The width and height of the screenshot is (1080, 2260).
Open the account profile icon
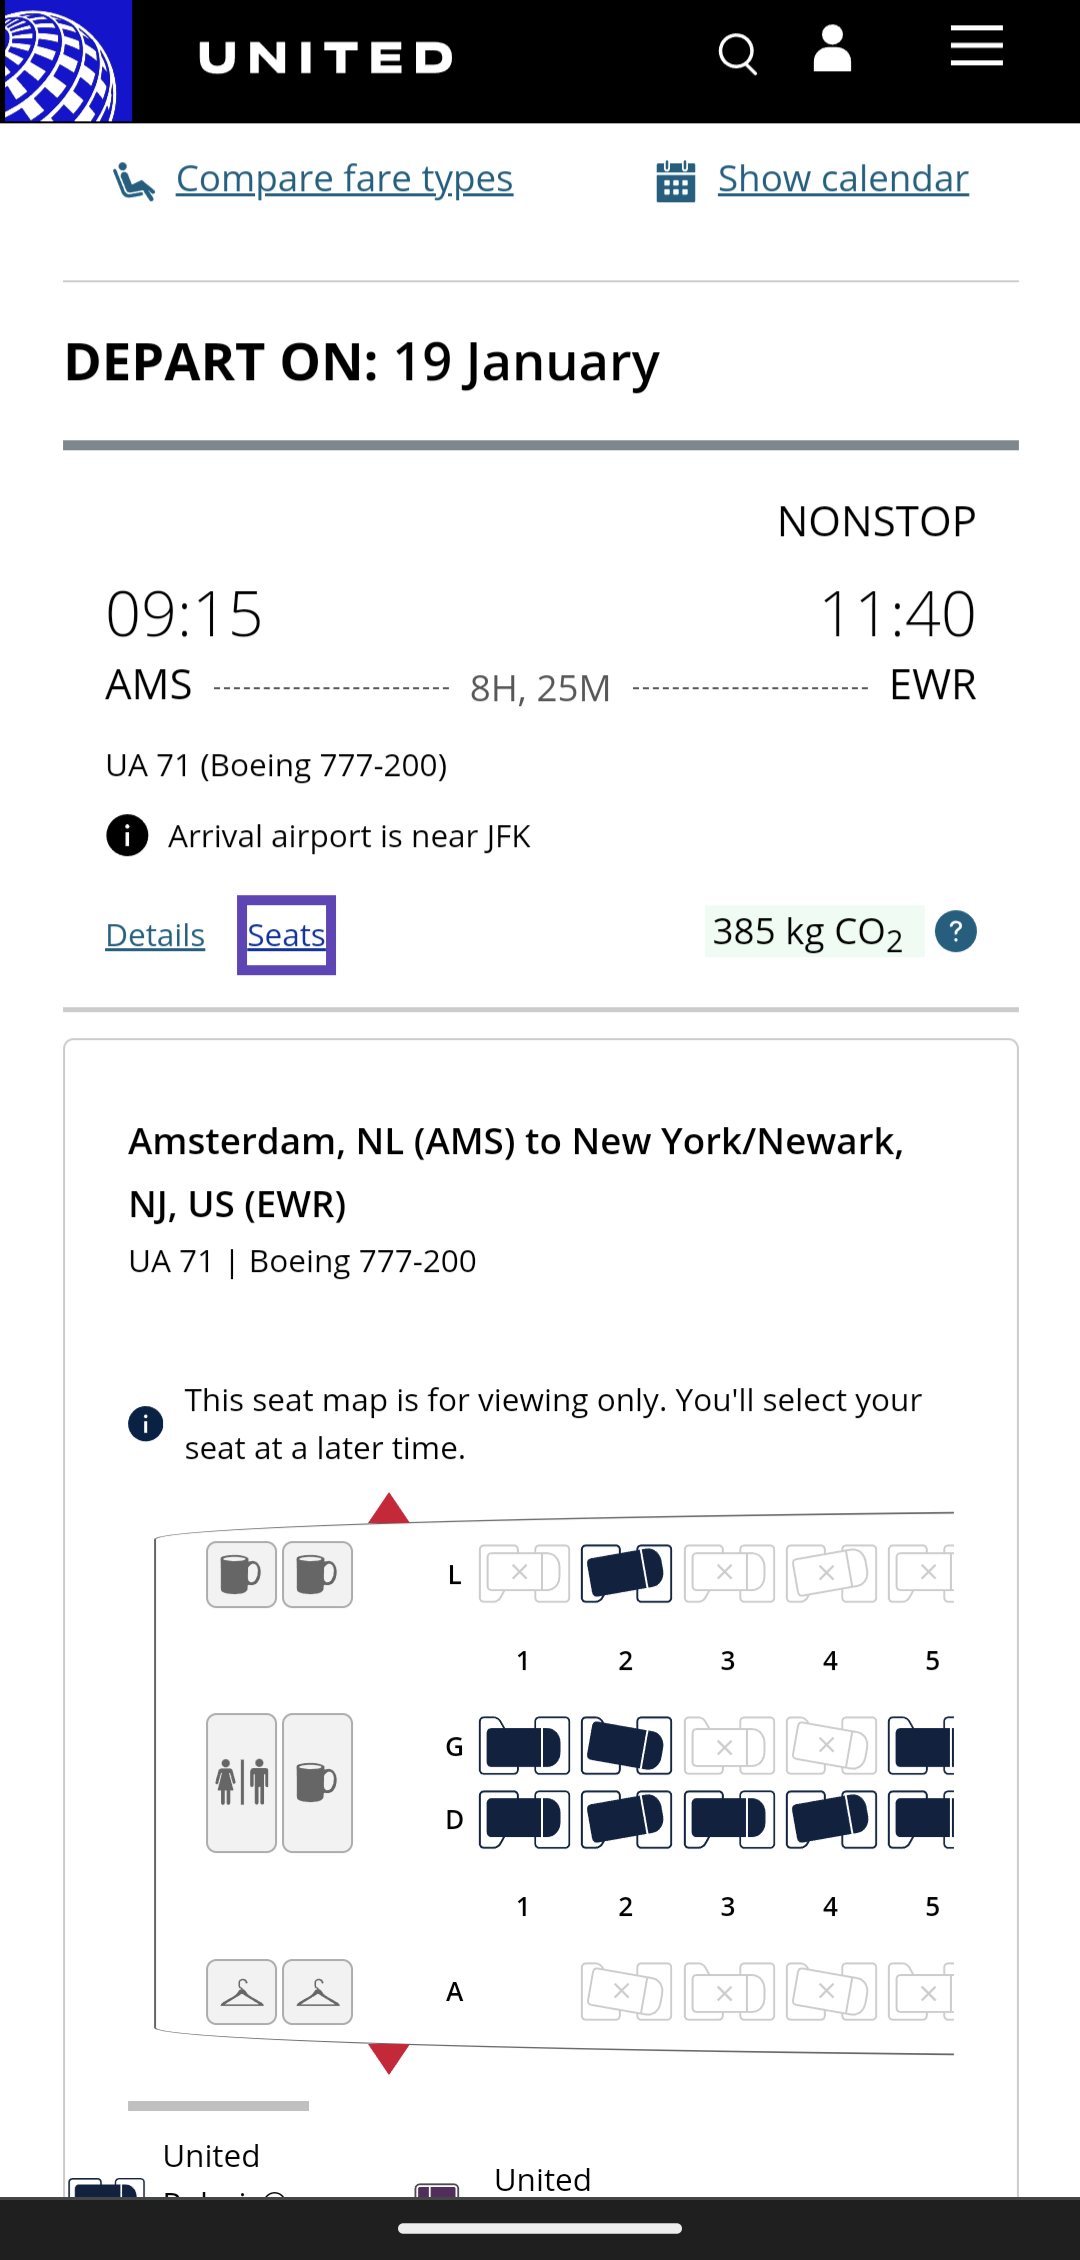(832, 50)
